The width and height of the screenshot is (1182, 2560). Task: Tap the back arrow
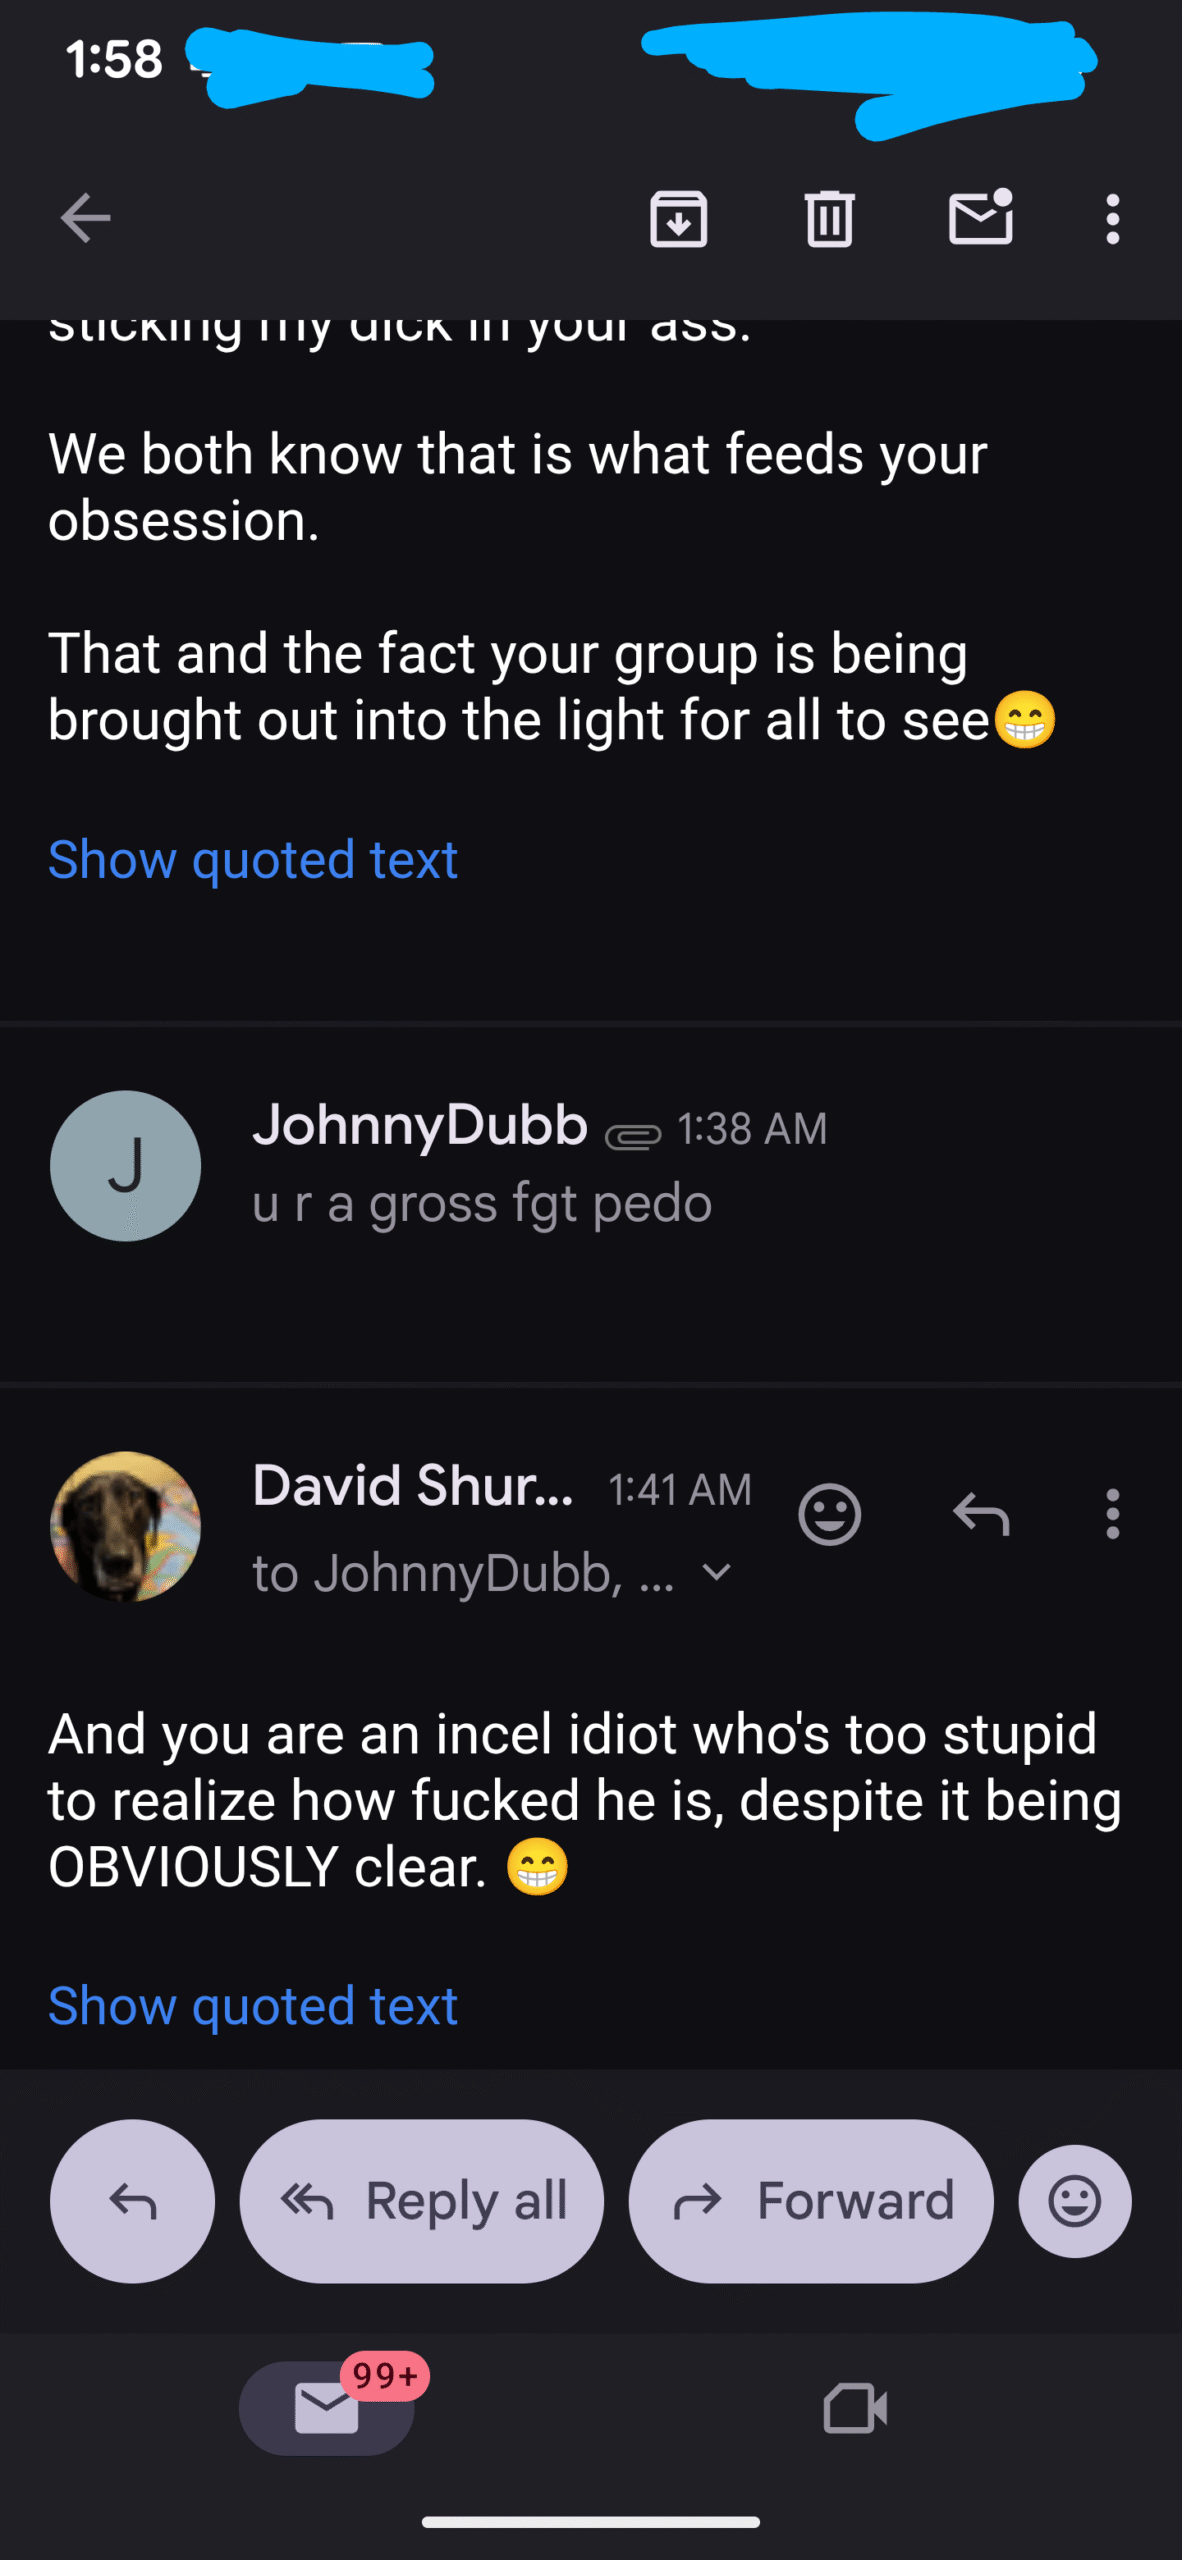coord(85,218)
